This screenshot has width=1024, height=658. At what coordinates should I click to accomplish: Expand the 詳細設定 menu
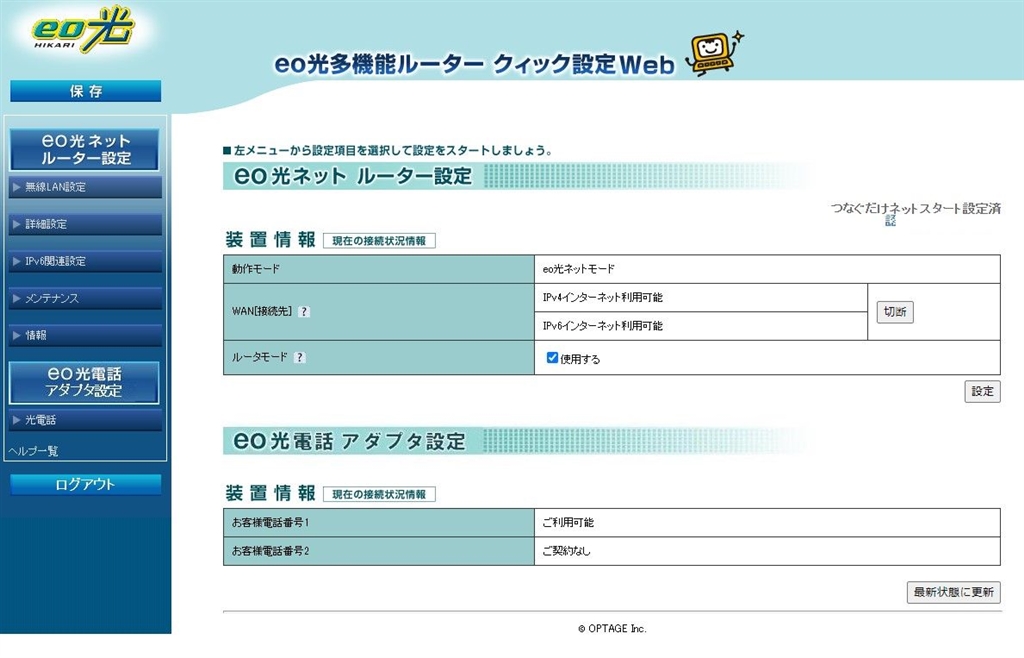click(x=85, y=225)
